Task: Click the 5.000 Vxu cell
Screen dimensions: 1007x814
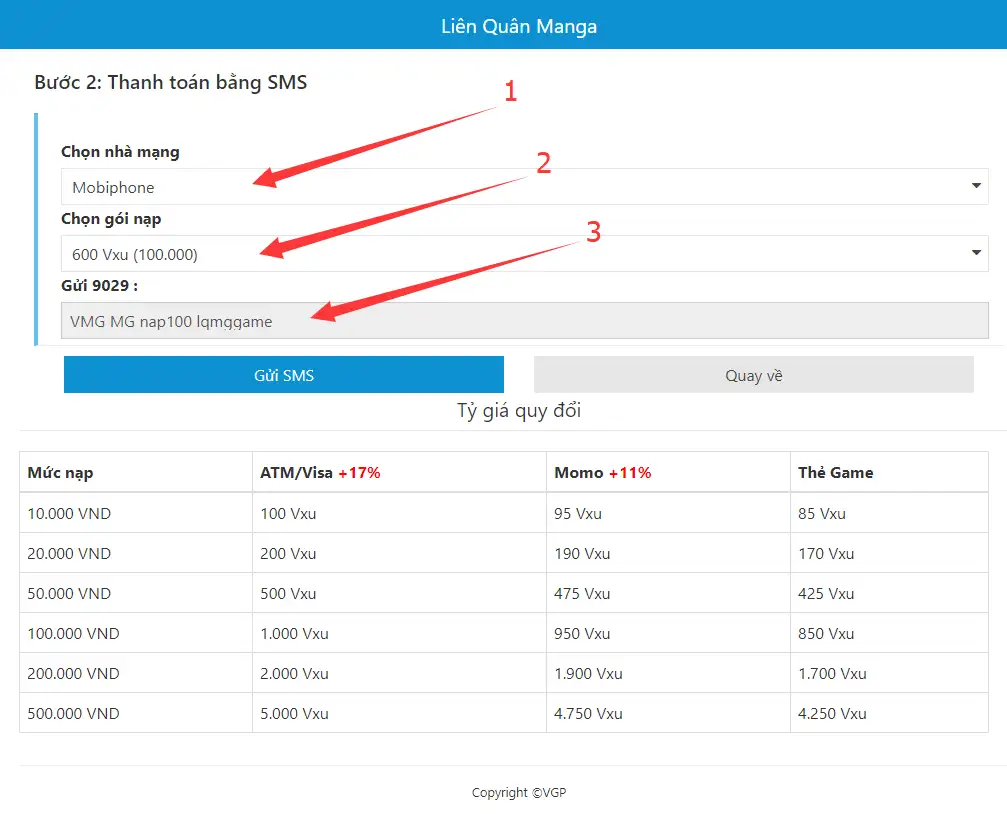Action: pos(399,712)
